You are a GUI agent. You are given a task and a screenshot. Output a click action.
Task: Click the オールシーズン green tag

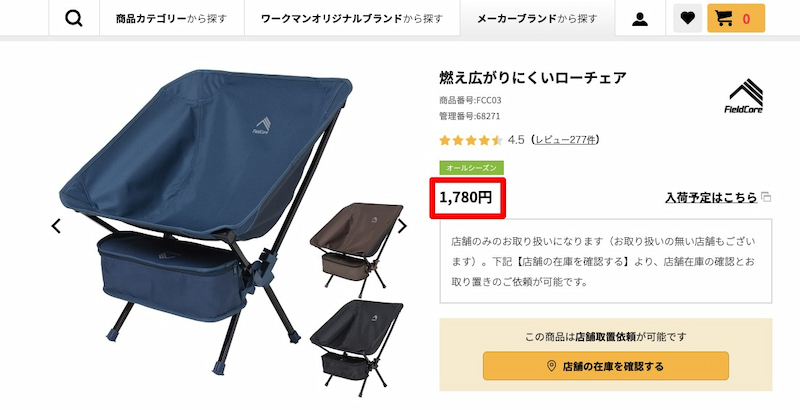point(471,168)
